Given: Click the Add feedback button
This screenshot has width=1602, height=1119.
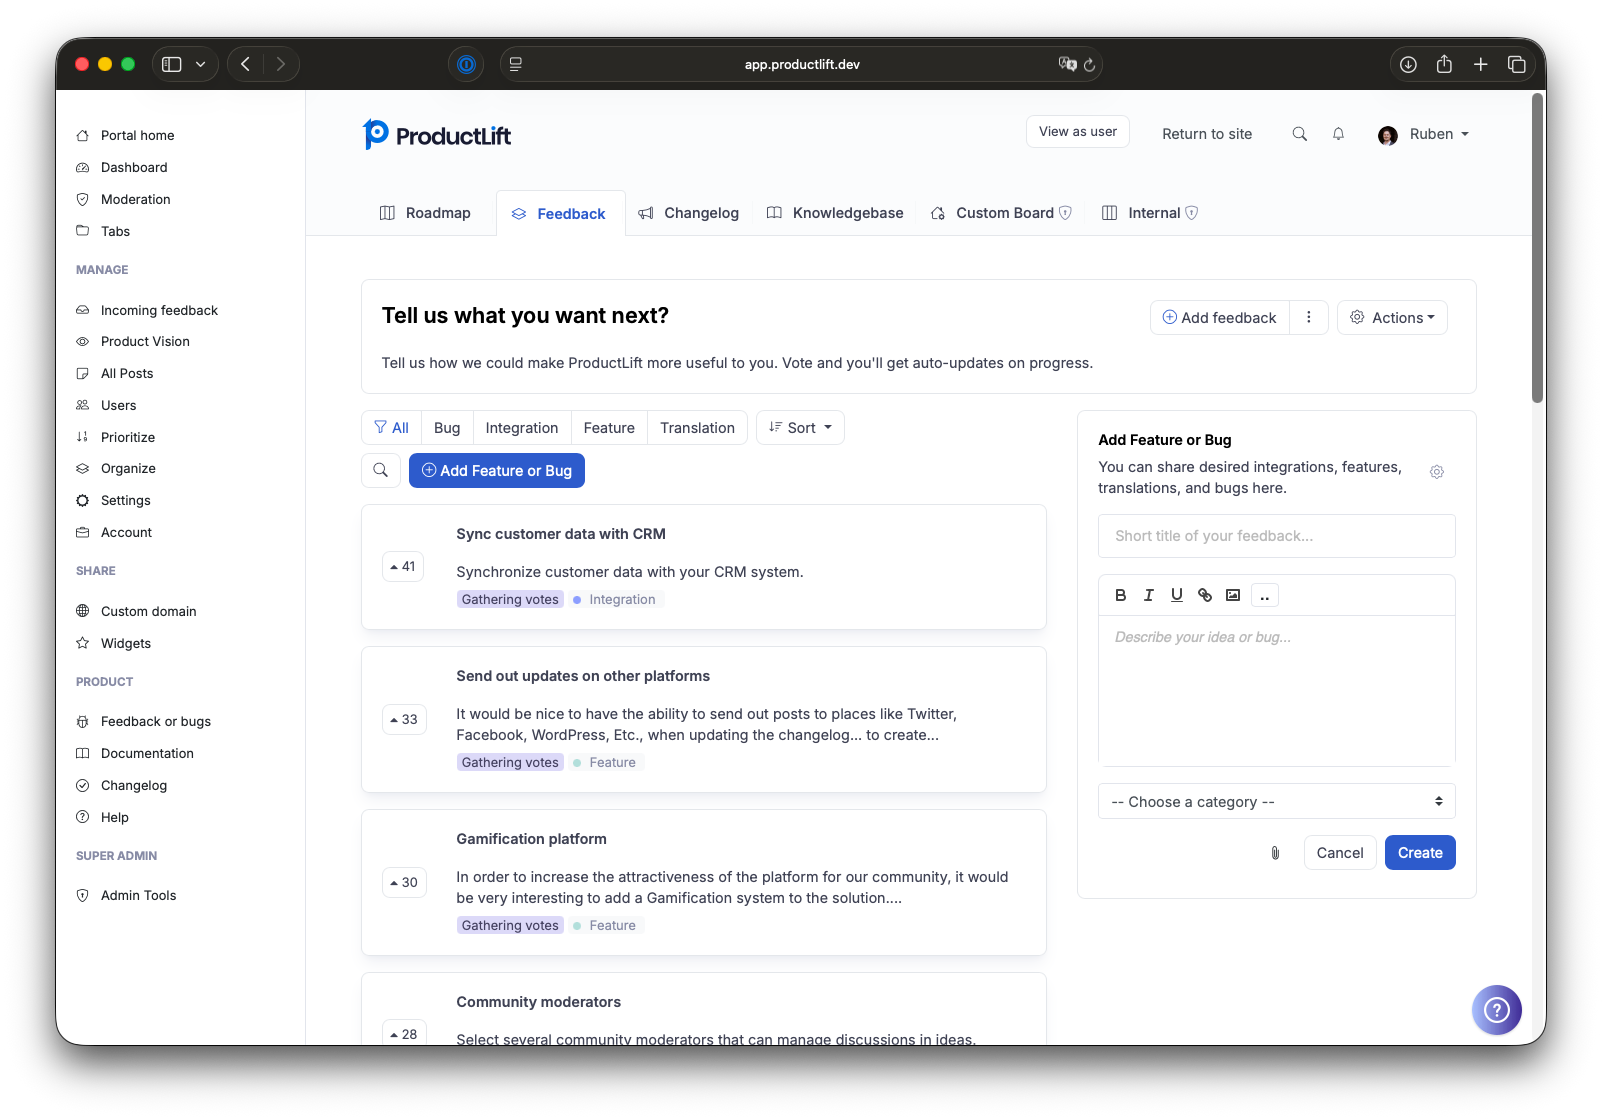Looking at the screenshot, I should pyautogui.click(x=1220, y=317).
